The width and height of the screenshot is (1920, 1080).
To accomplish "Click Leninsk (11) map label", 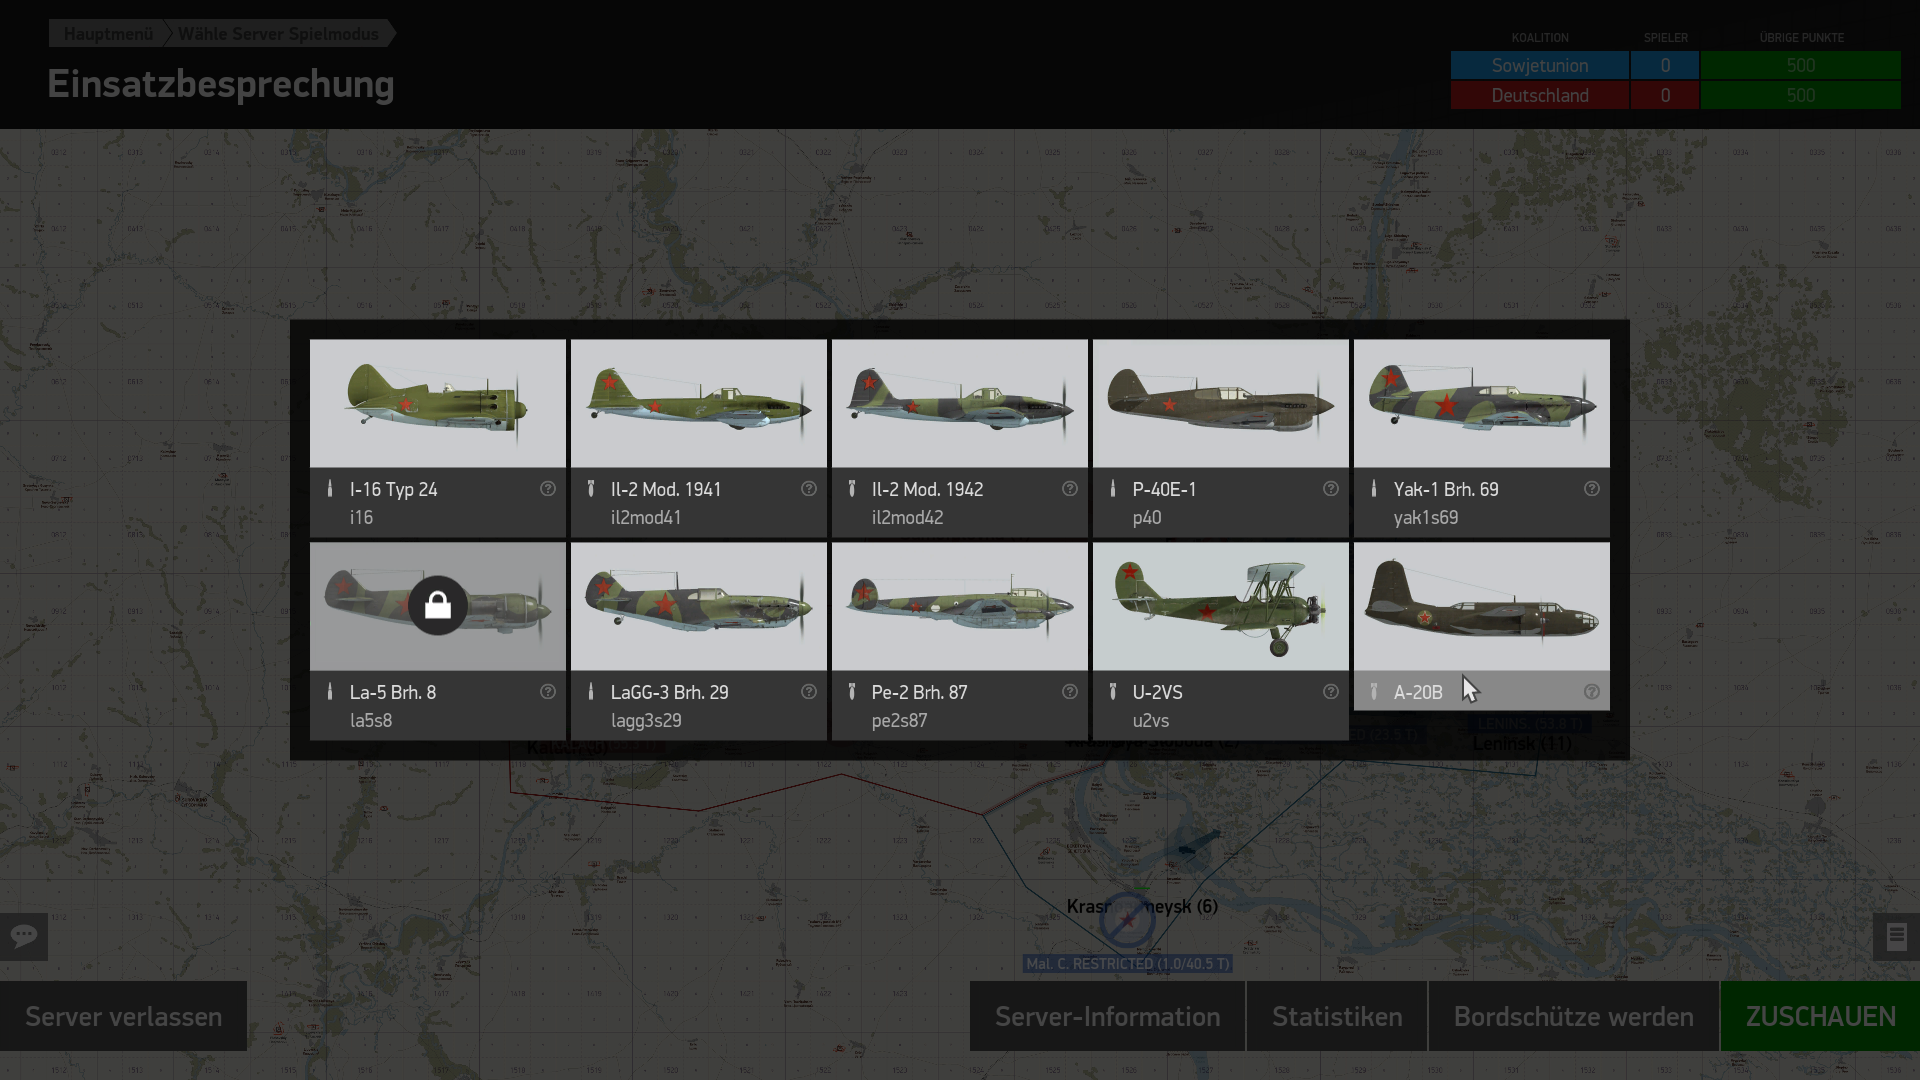I will tap(1522, 744).
